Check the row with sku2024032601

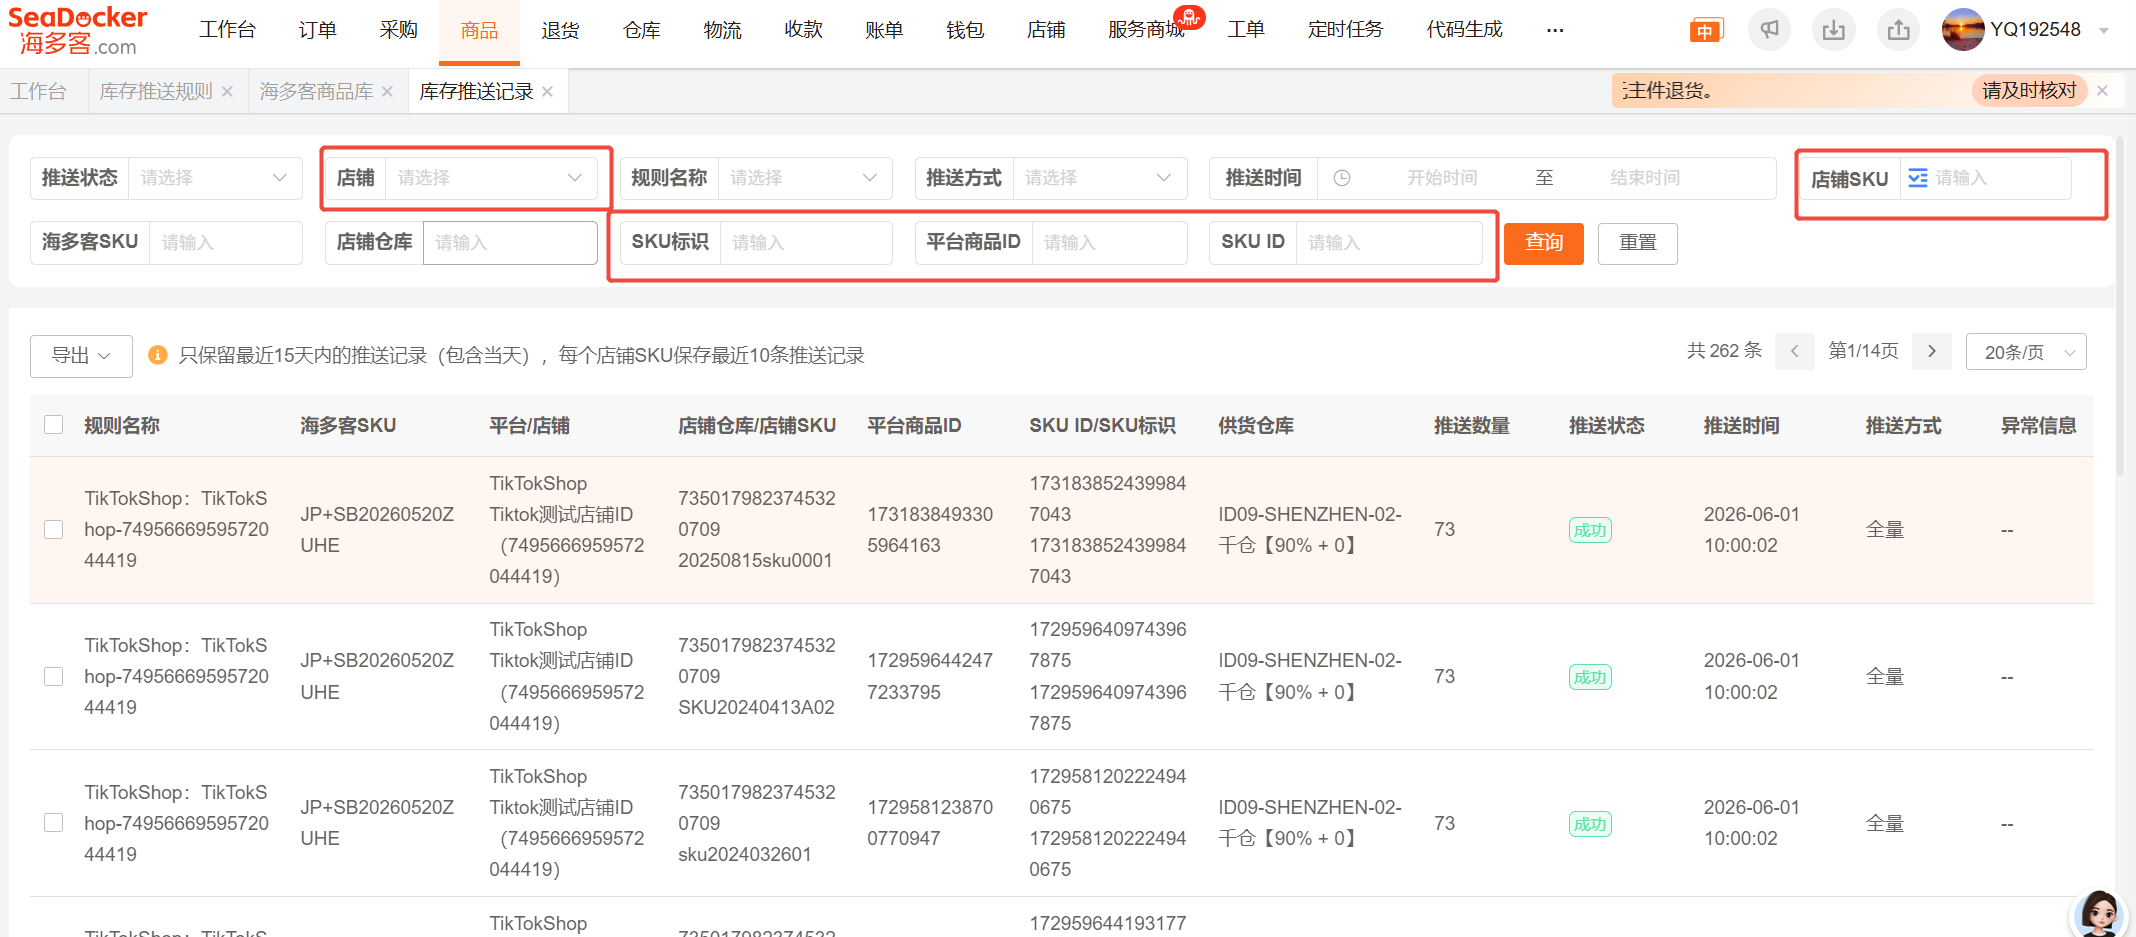(x=54, y=823)
